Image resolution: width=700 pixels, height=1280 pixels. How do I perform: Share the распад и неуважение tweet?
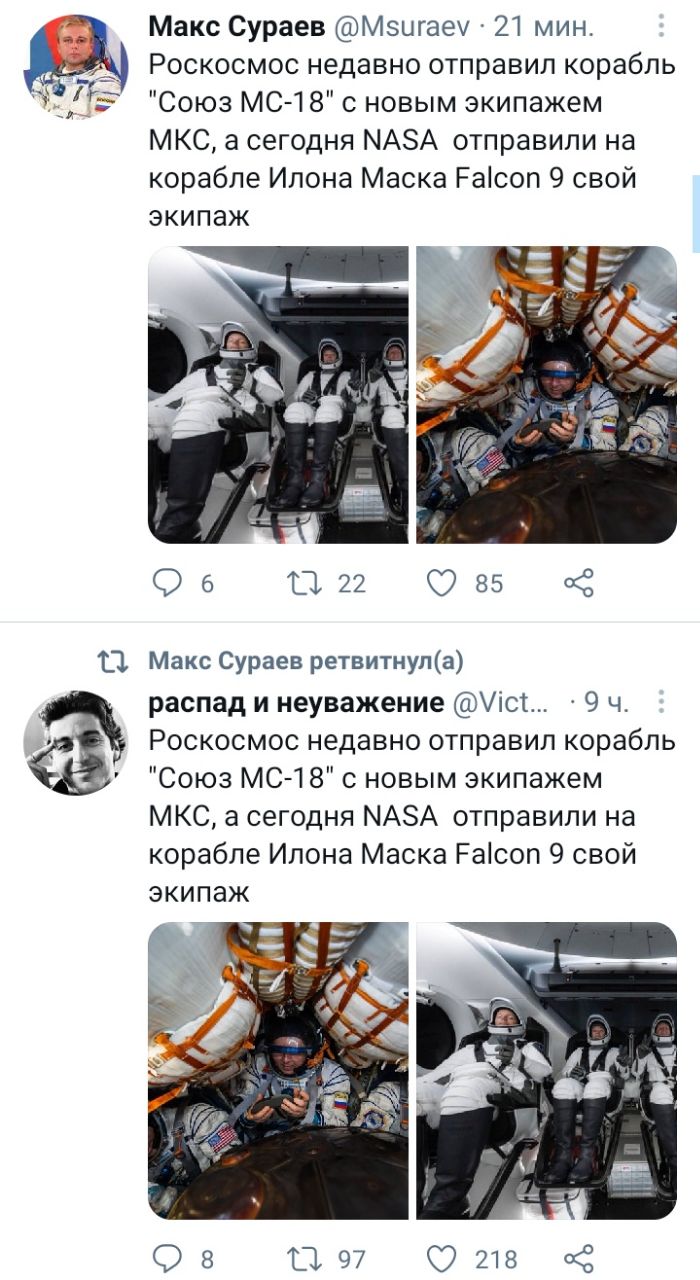[x=579, y=1258]
